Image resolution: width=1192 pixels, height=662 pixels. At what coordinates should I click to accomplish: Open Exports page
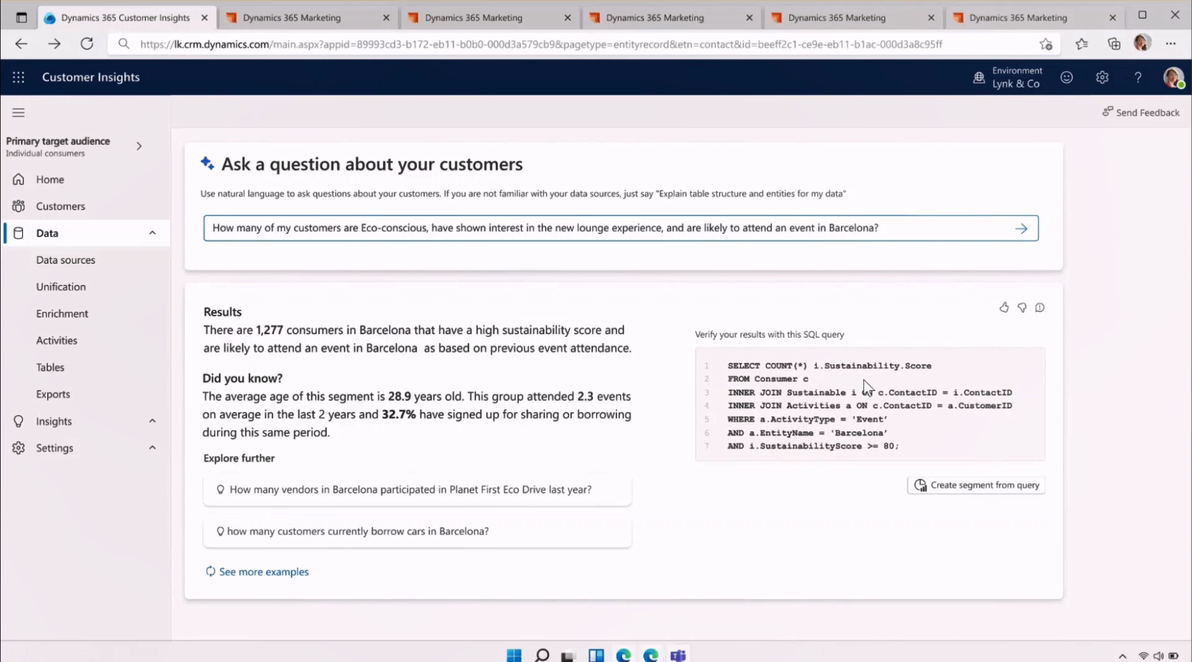point(52,394)
